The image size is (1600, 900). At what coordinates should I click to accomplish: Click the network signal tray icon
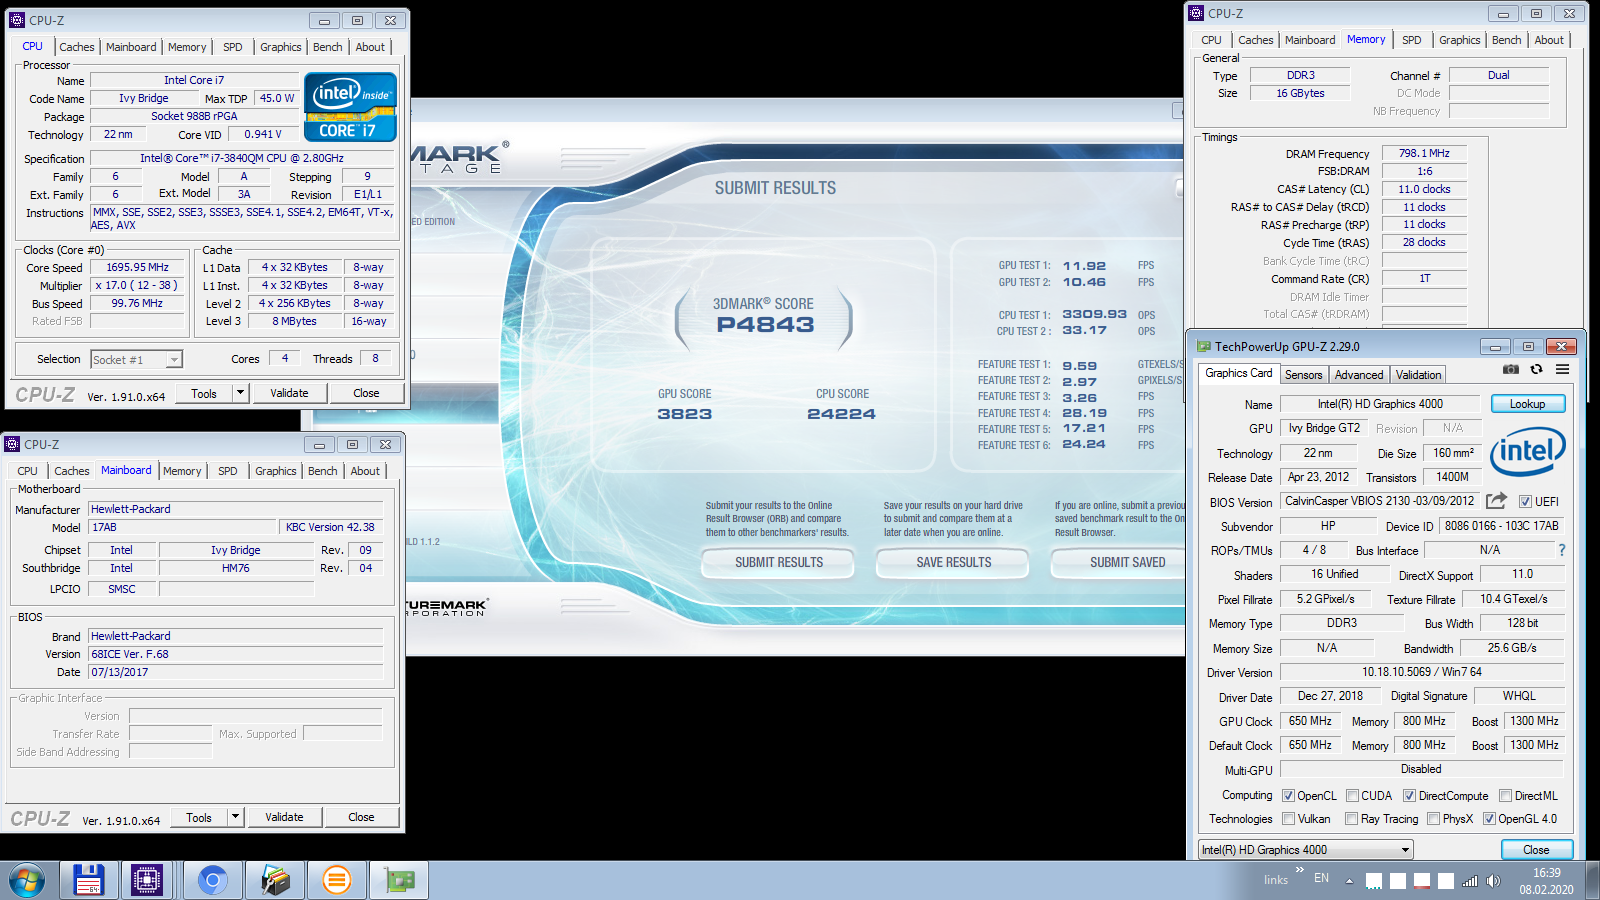click(1469, 881)
